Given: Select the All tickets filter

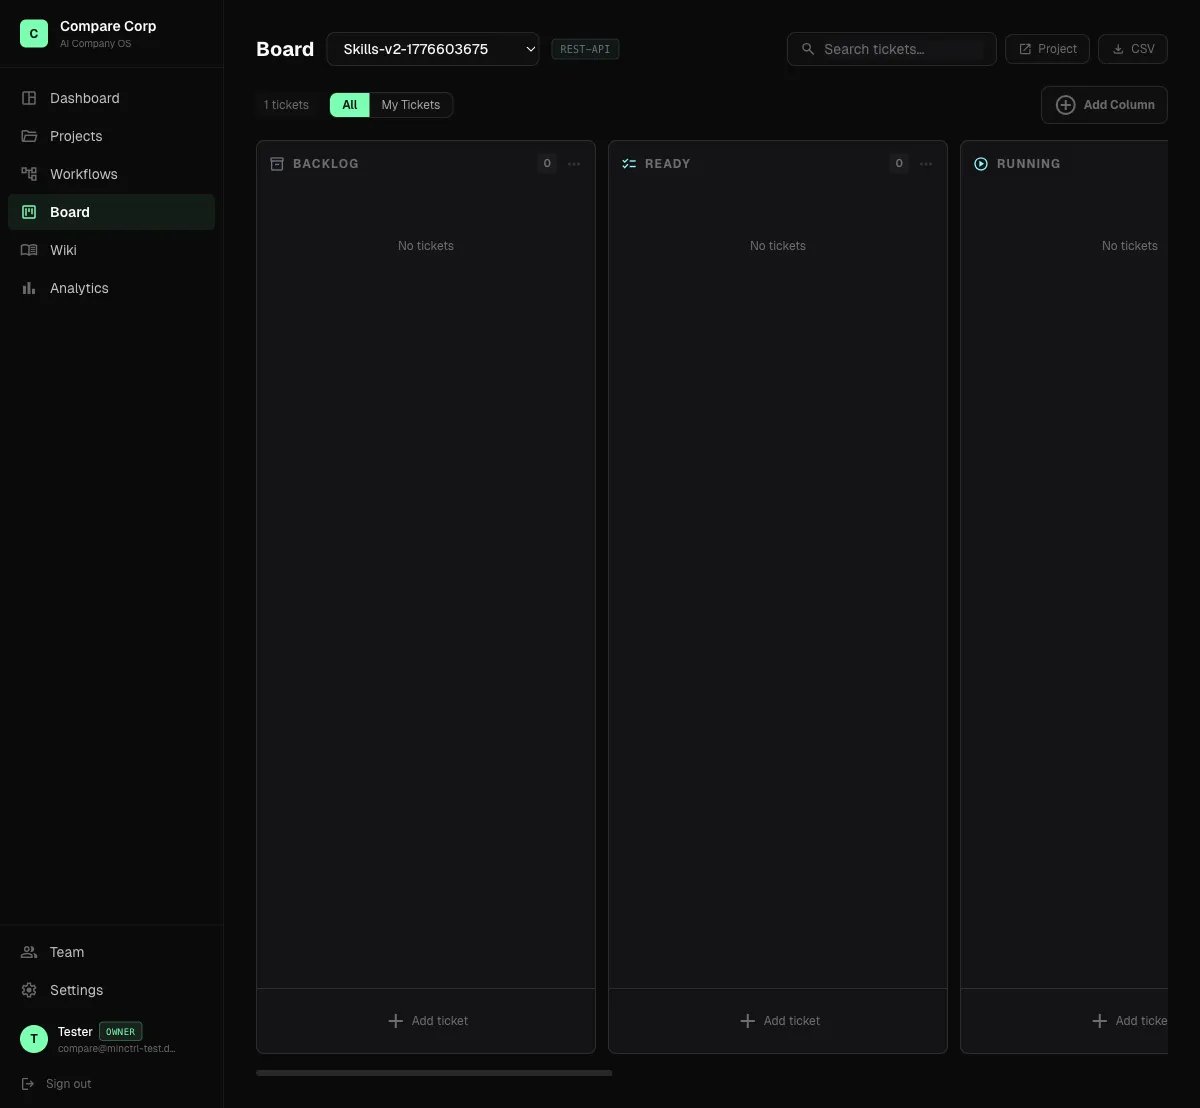Looking at the screenshot, I should pyautogui.click(x=350, y=105).
